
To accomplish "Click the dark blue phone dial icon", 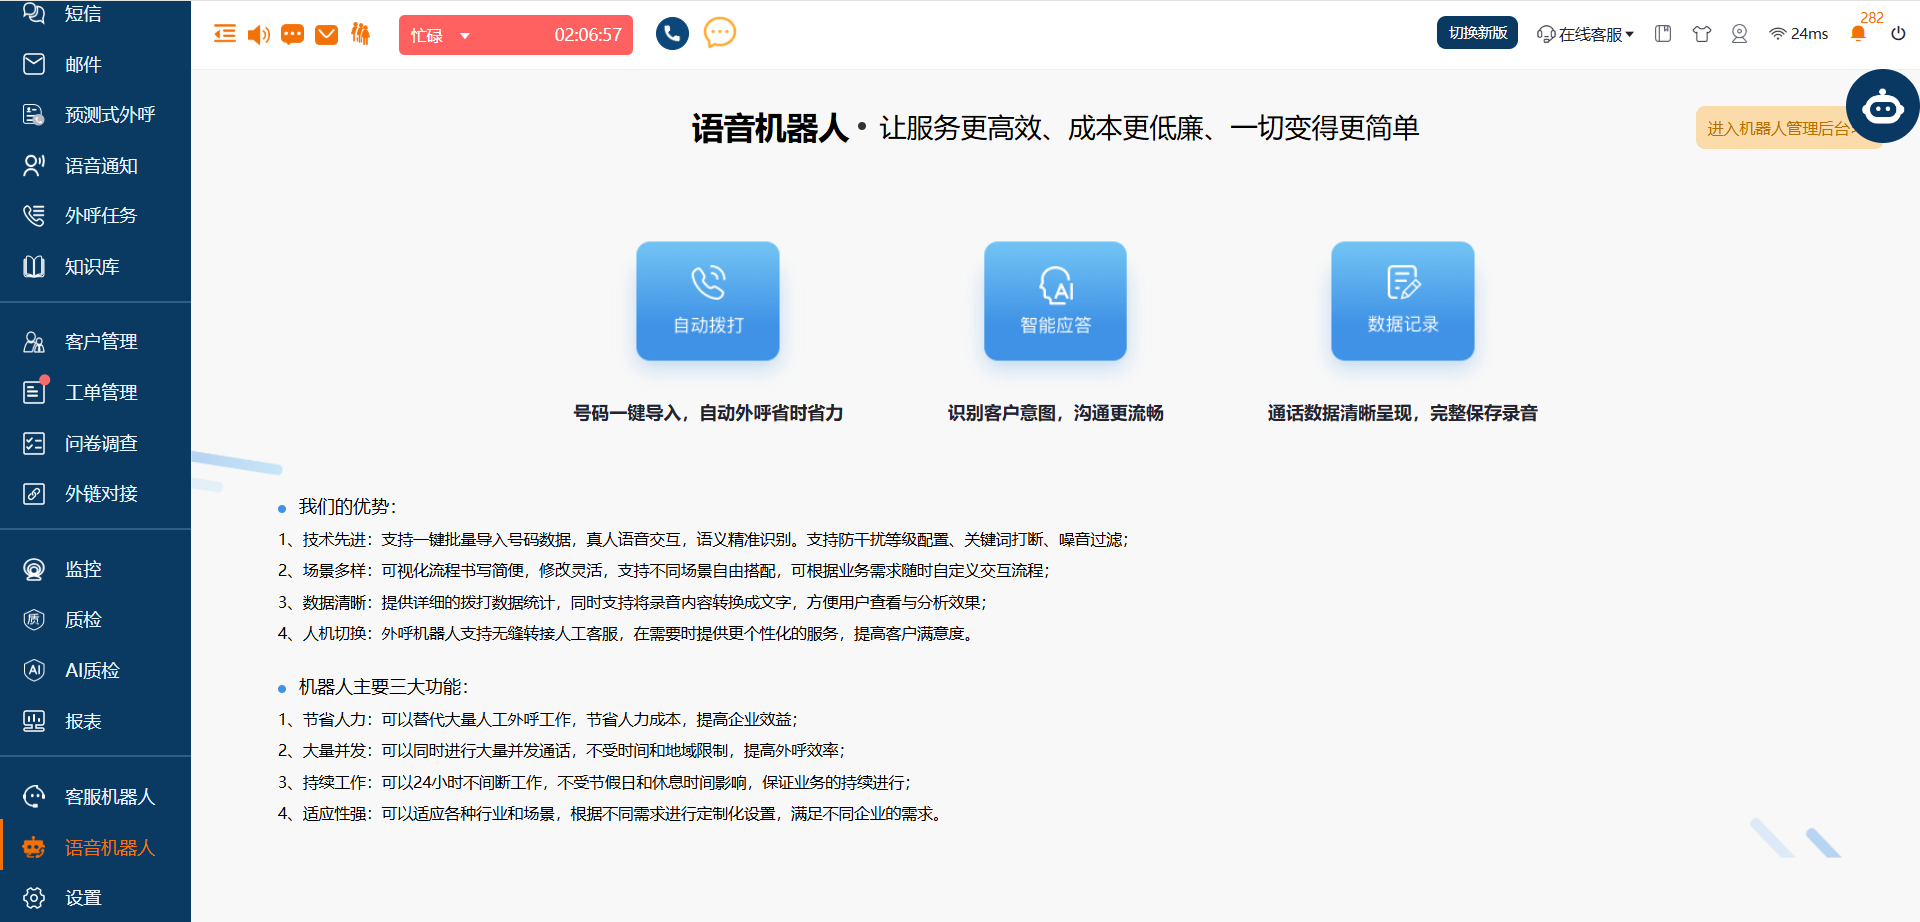I will [x=672, y=34].
